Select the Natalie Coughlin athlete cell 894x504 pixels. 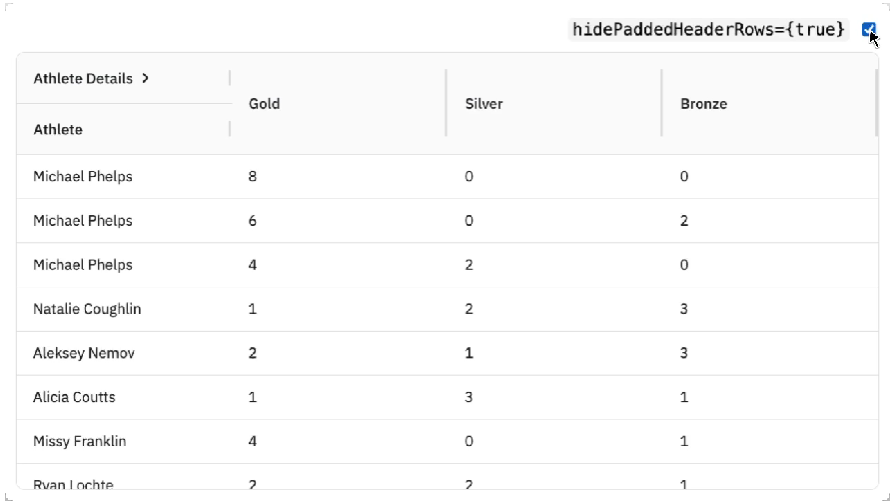tap(87, 309)
